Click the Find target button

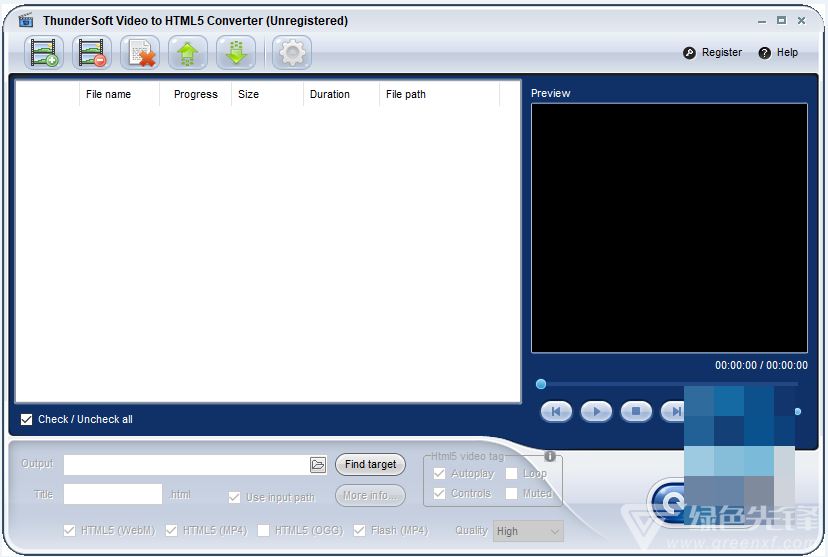(x=370, y=464)
